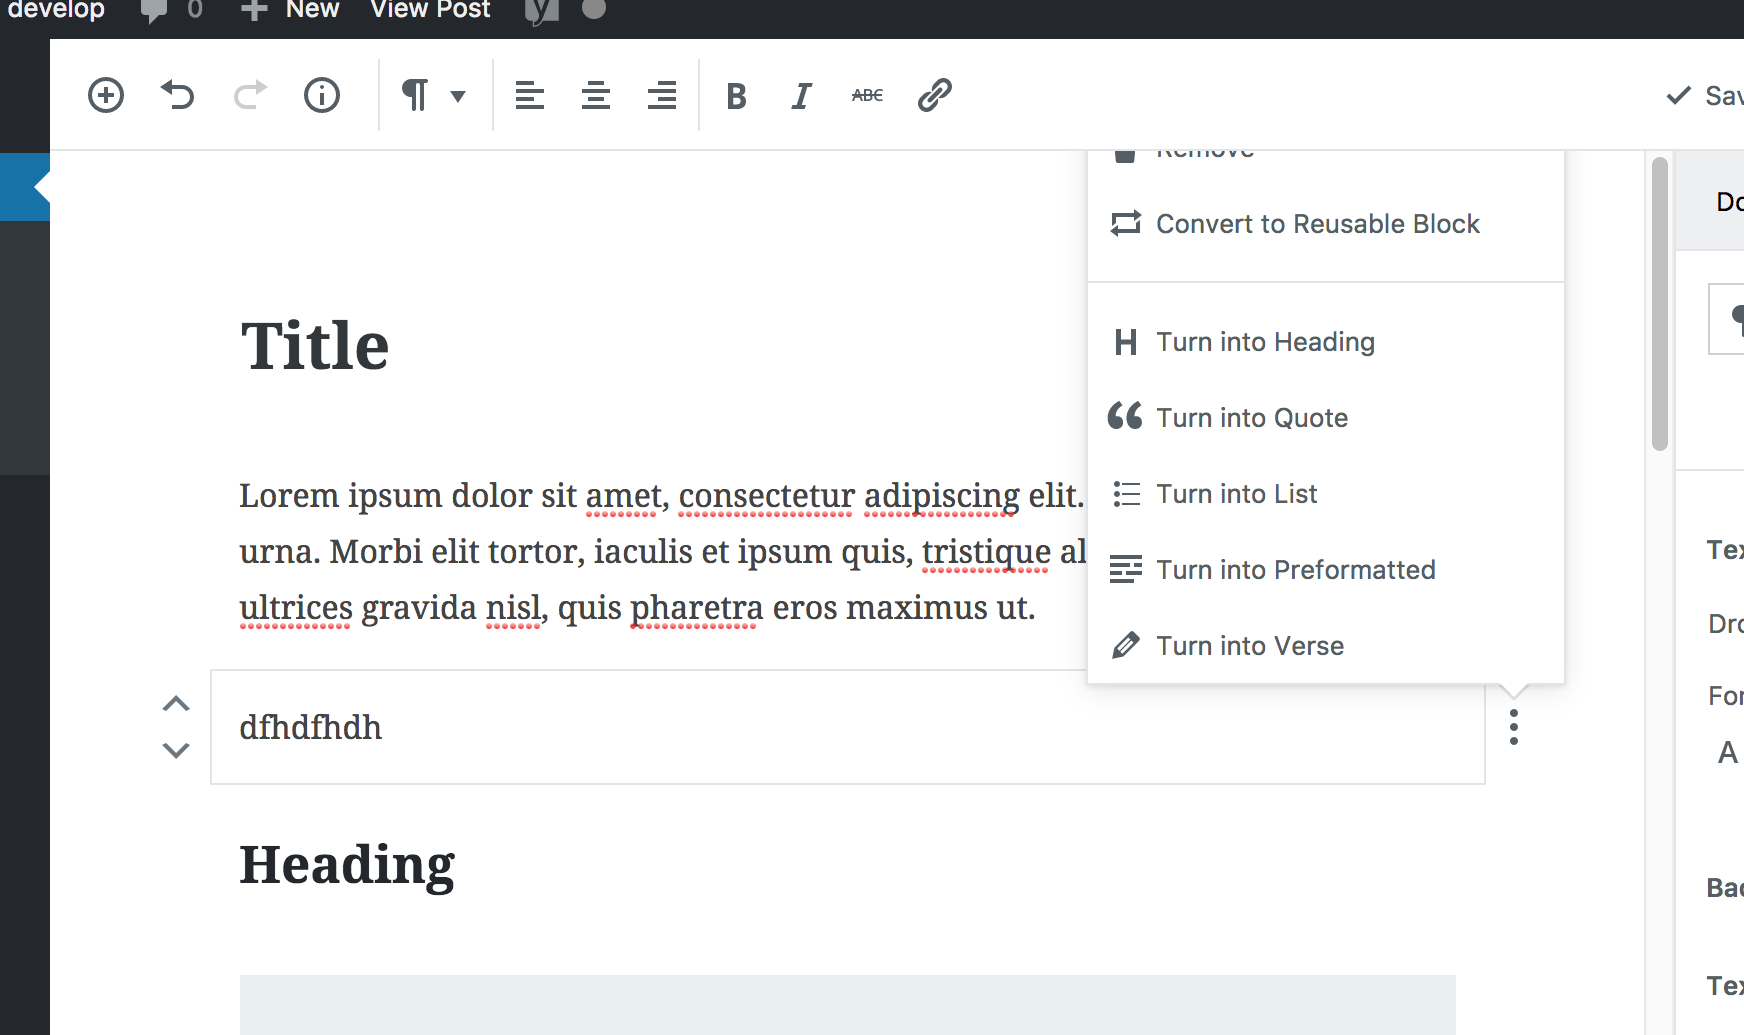Align text center
The width and height of the screenshot is (1744, 1035).
tap(595, 95)
